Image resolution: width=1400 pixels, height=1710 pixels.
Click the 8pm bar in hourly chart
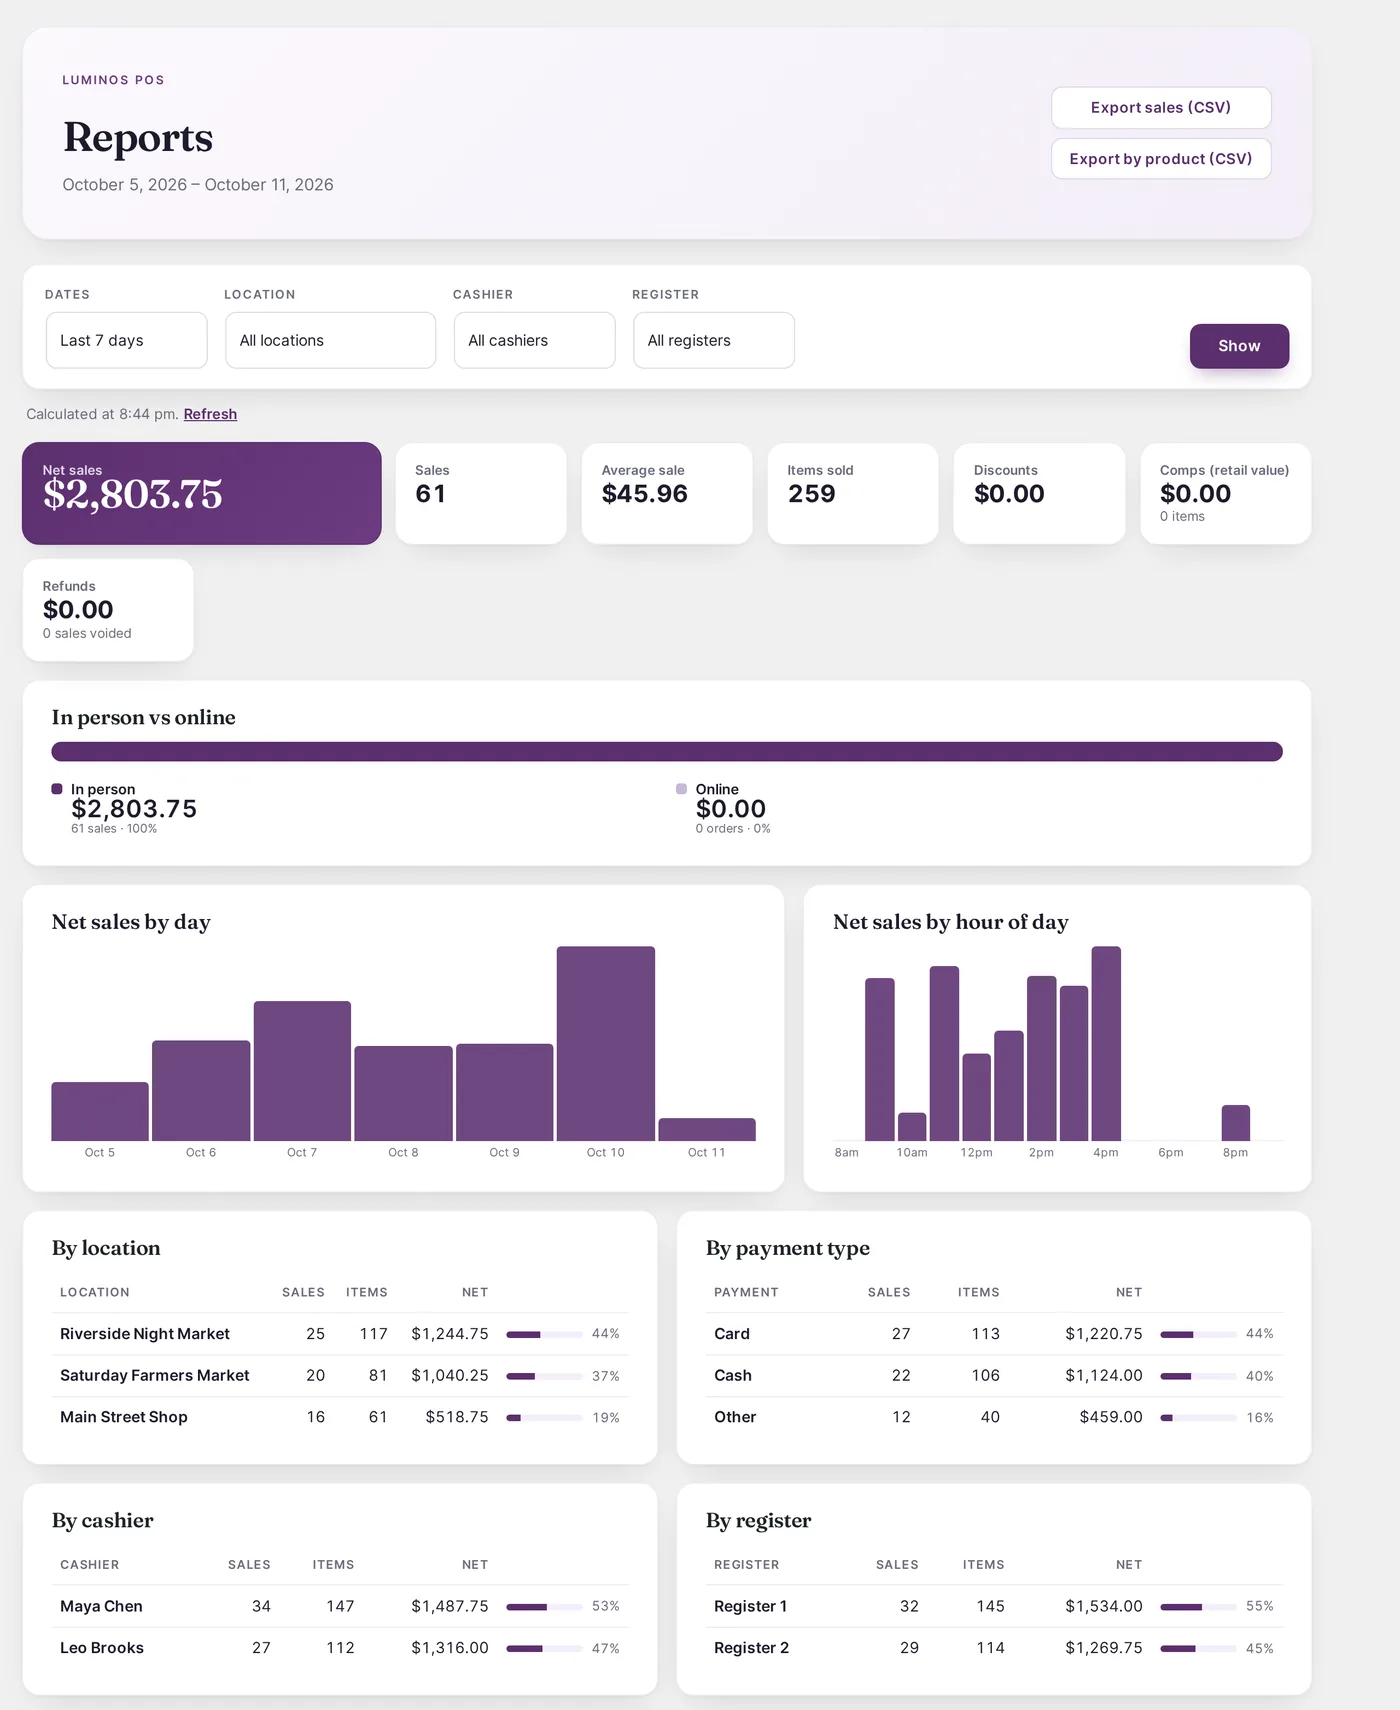point(1236,1123)
